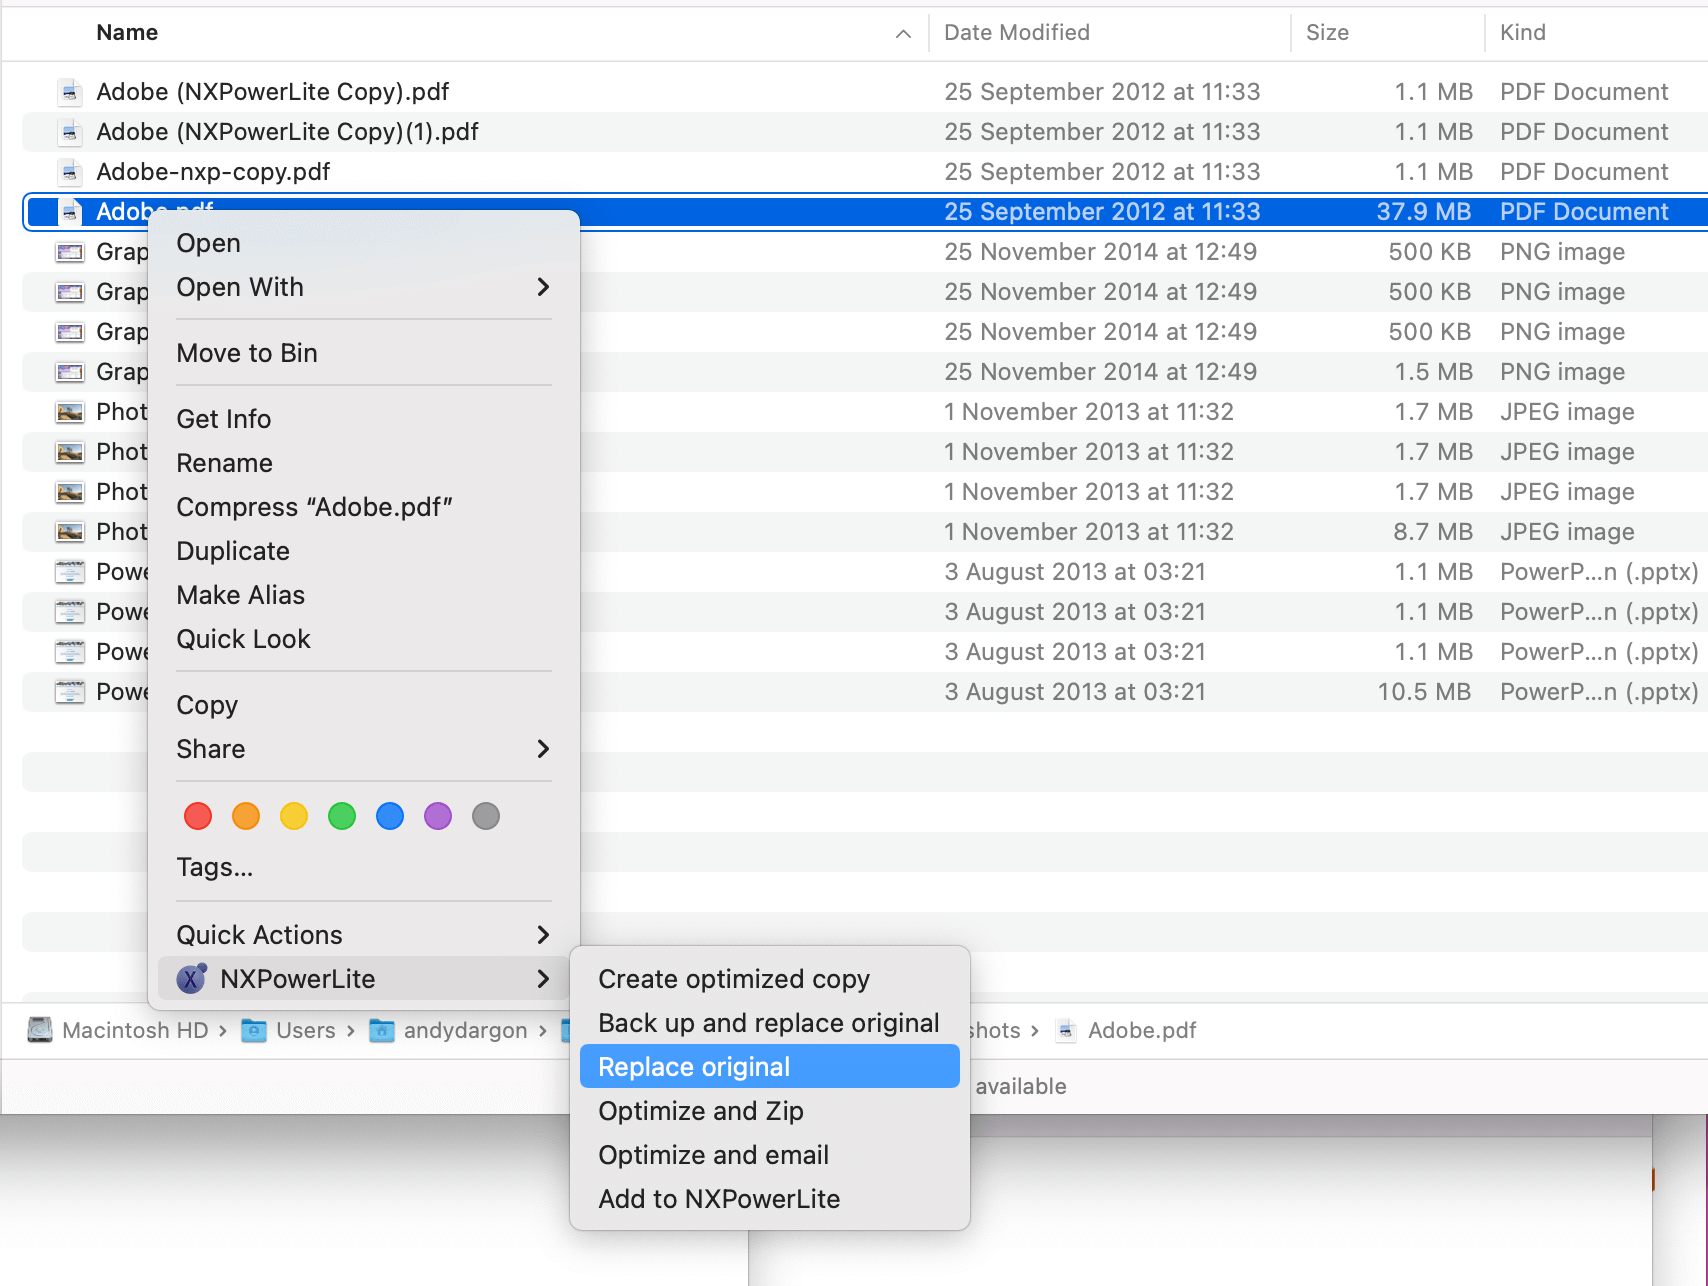Choose Create optimized copy
1708x1286 pixels.
pyautogui.click(x=735, y=978)
